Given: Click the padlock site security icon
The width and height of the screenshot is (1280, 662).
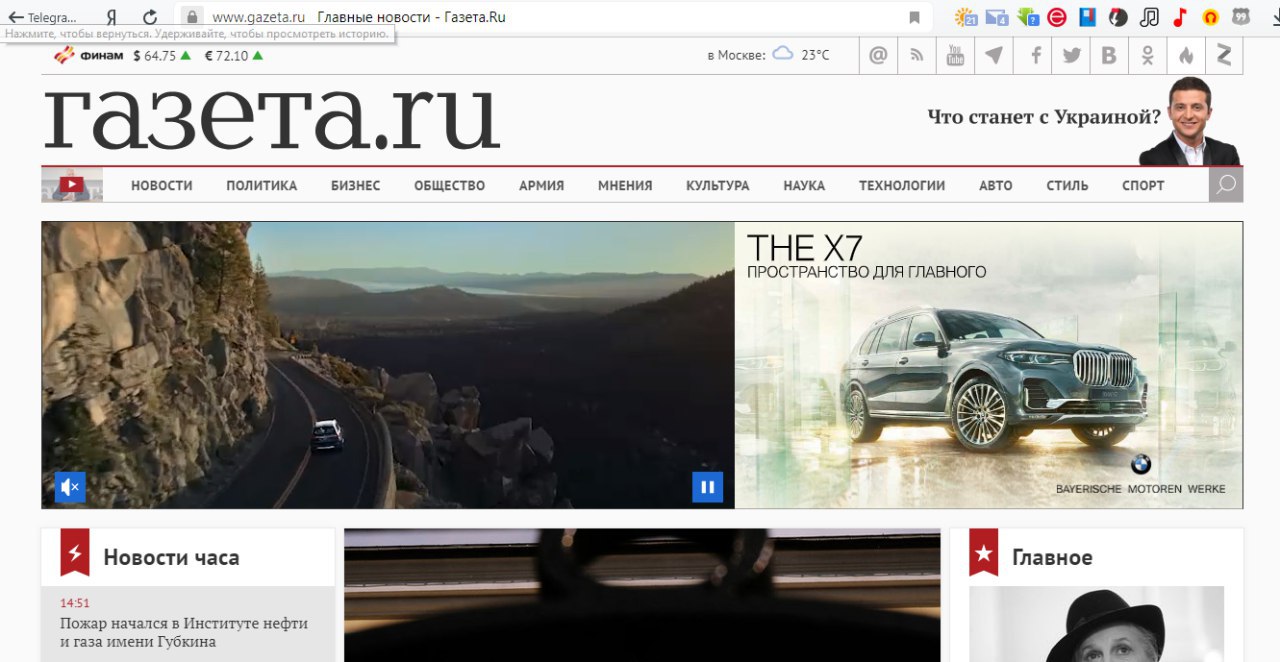Looking at the screenshot, I should tap(192, 17).
